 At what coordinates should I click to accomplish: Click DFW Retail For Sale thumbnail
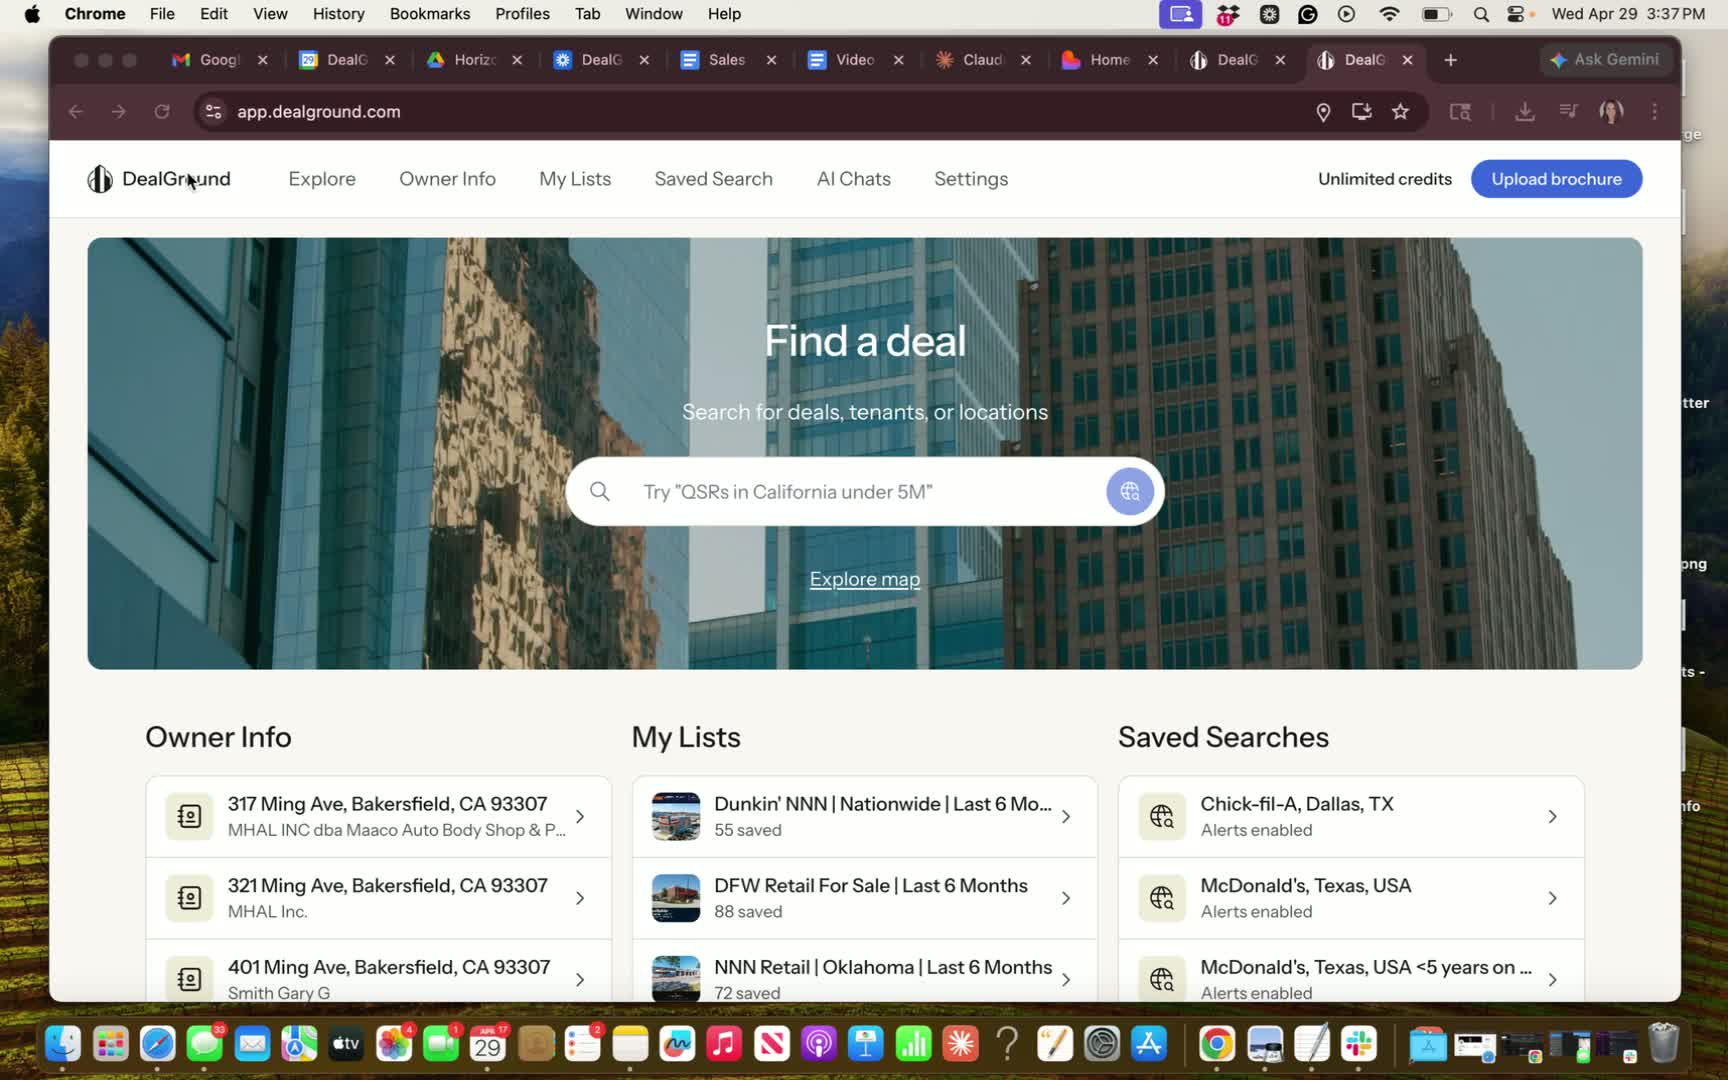click(x=676, y=898)
